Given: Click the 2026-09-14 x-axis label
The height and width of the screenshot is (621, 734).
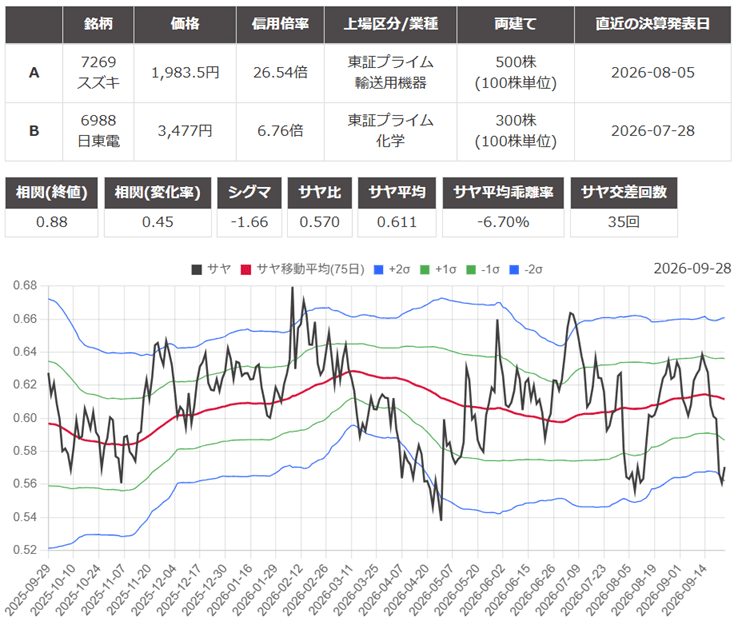Looking at the screenshot, I should coord(685,589).
